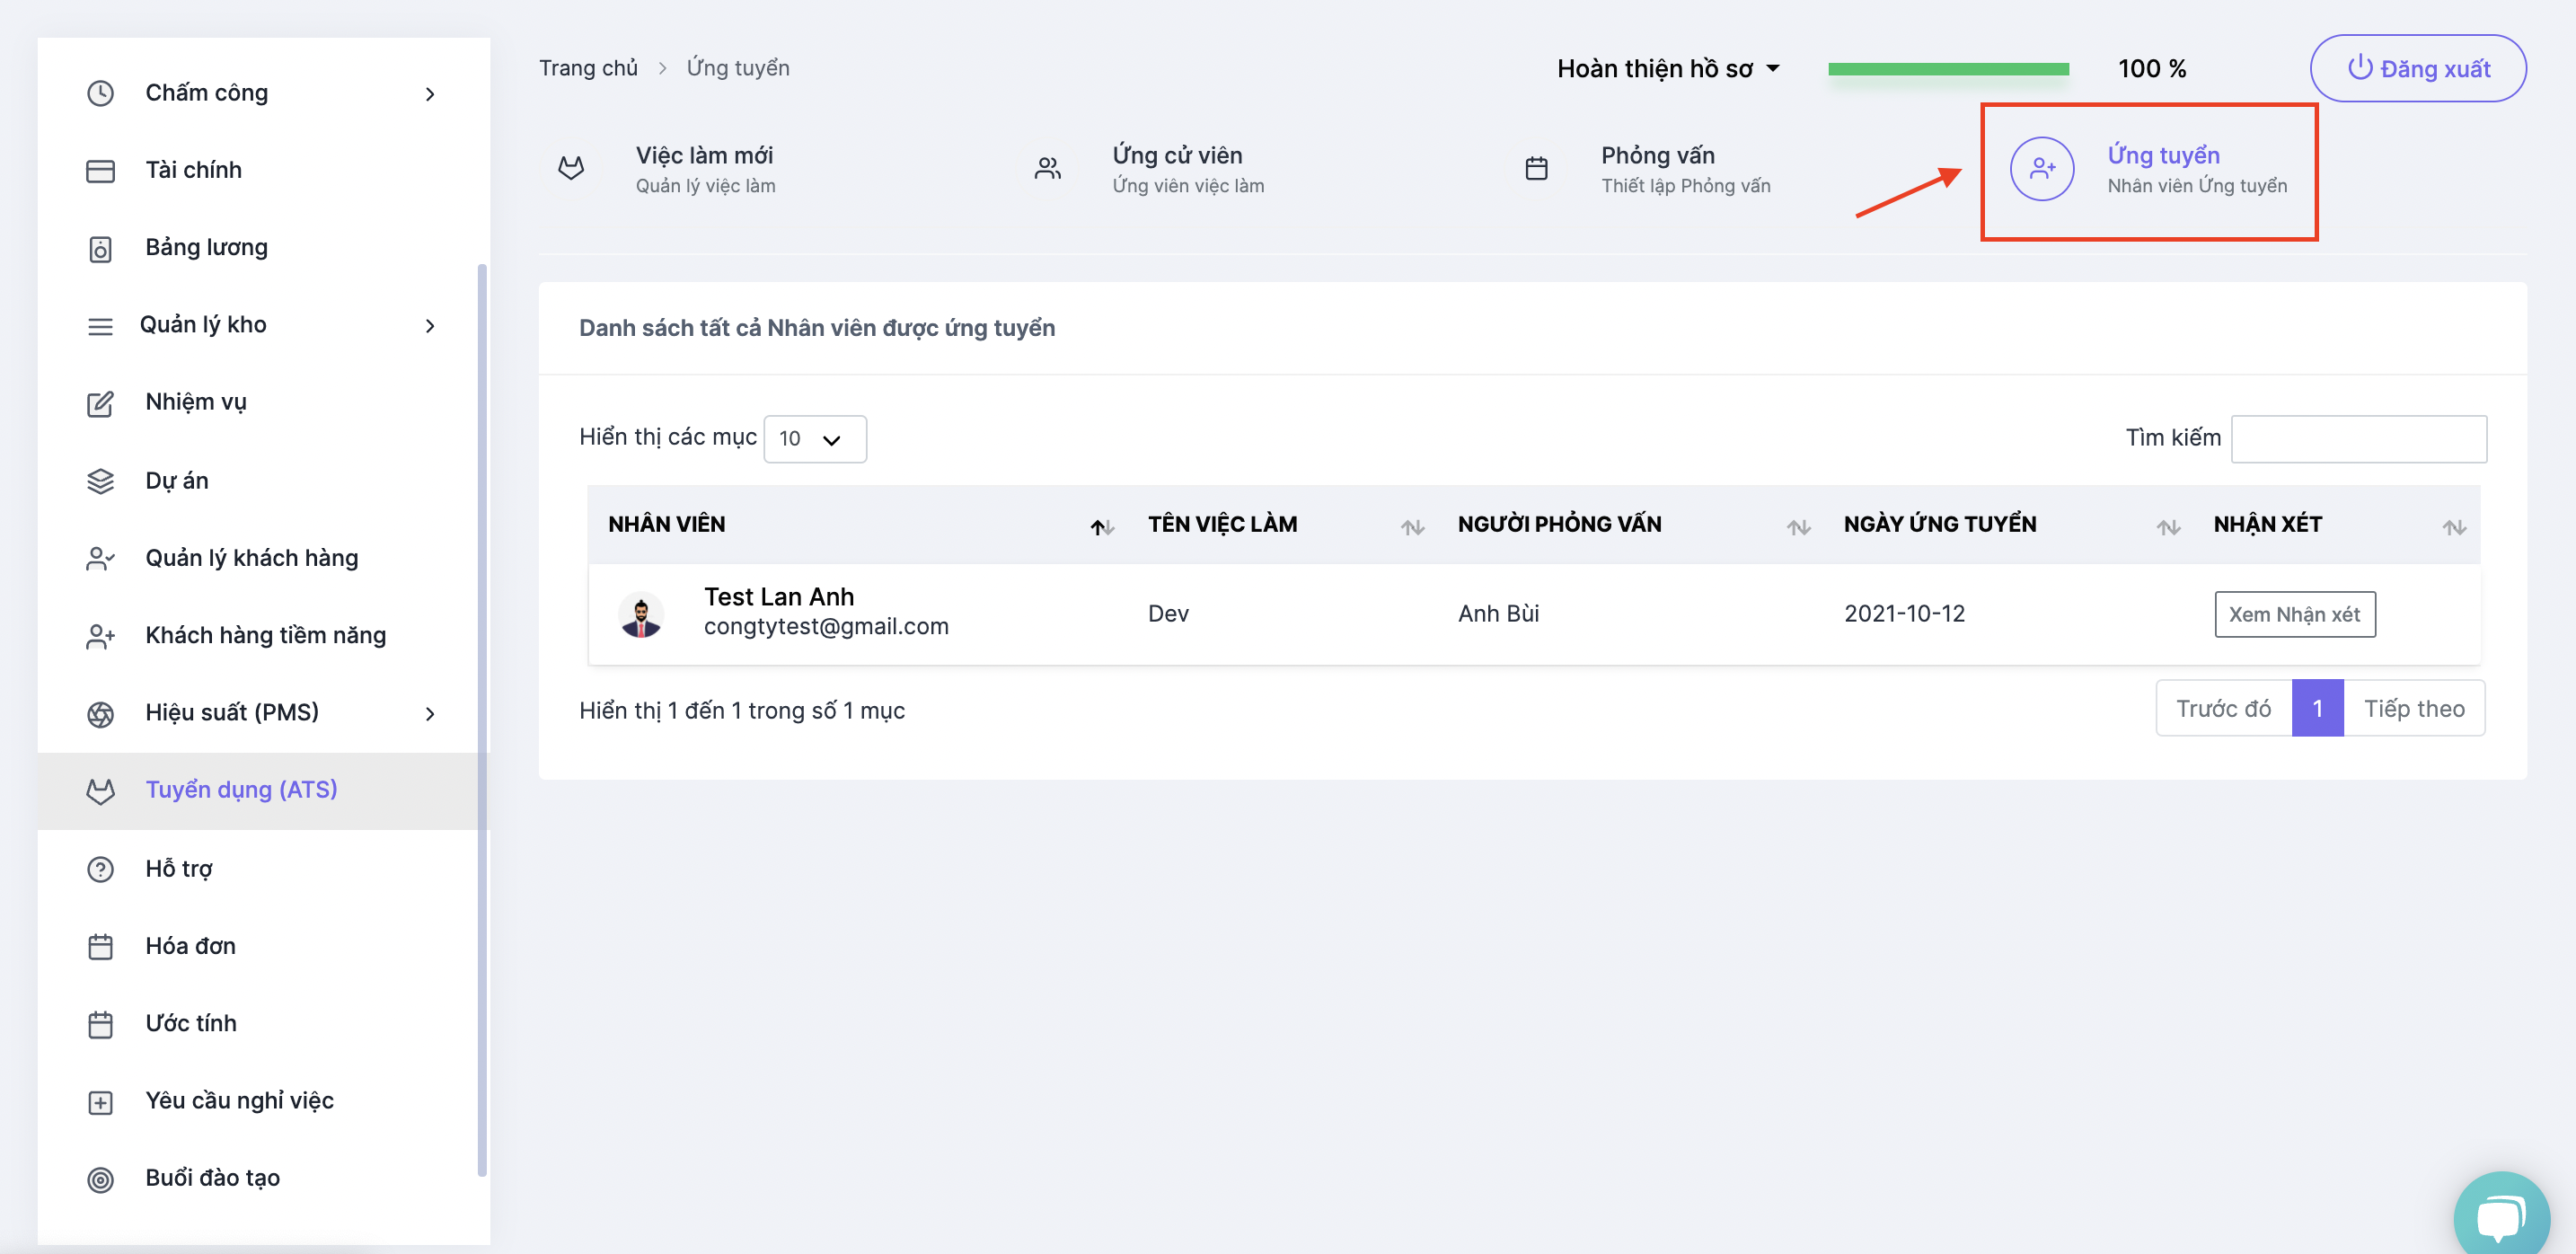Screen dimensions: 2576x1254
Task: Click the name Test Lan Anh
Action: click(x=779, y=597)
